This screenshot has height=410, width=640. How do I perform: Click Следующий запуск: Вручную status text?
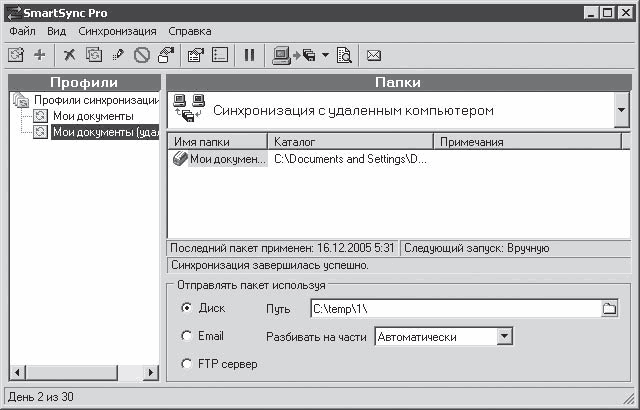pos(477,248)
